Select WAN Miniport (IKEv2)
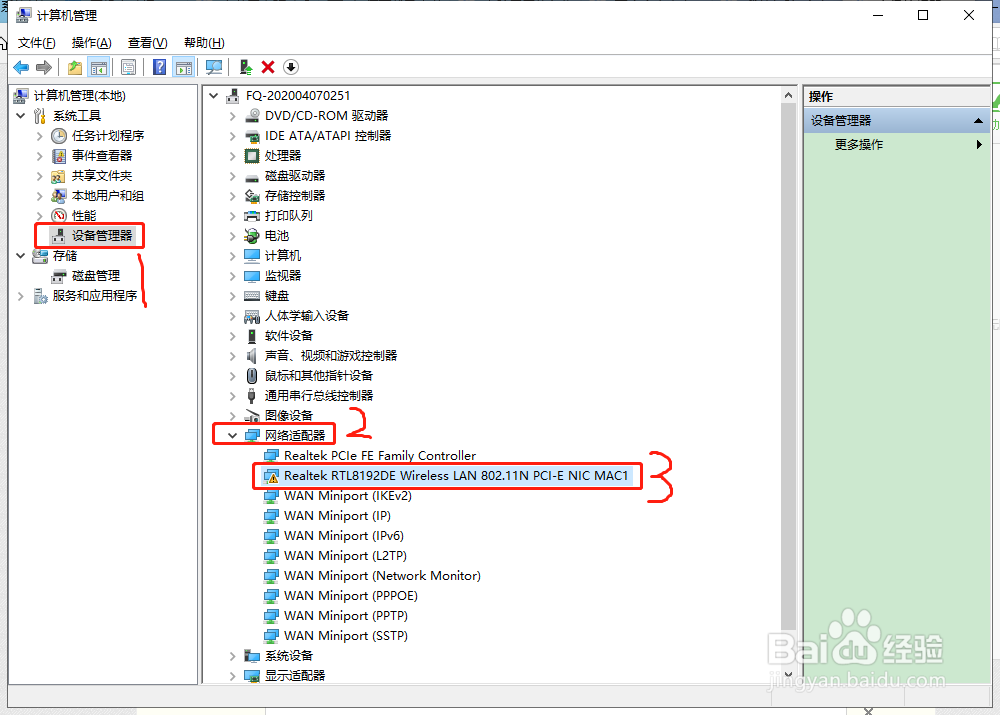 pos(348,496)
